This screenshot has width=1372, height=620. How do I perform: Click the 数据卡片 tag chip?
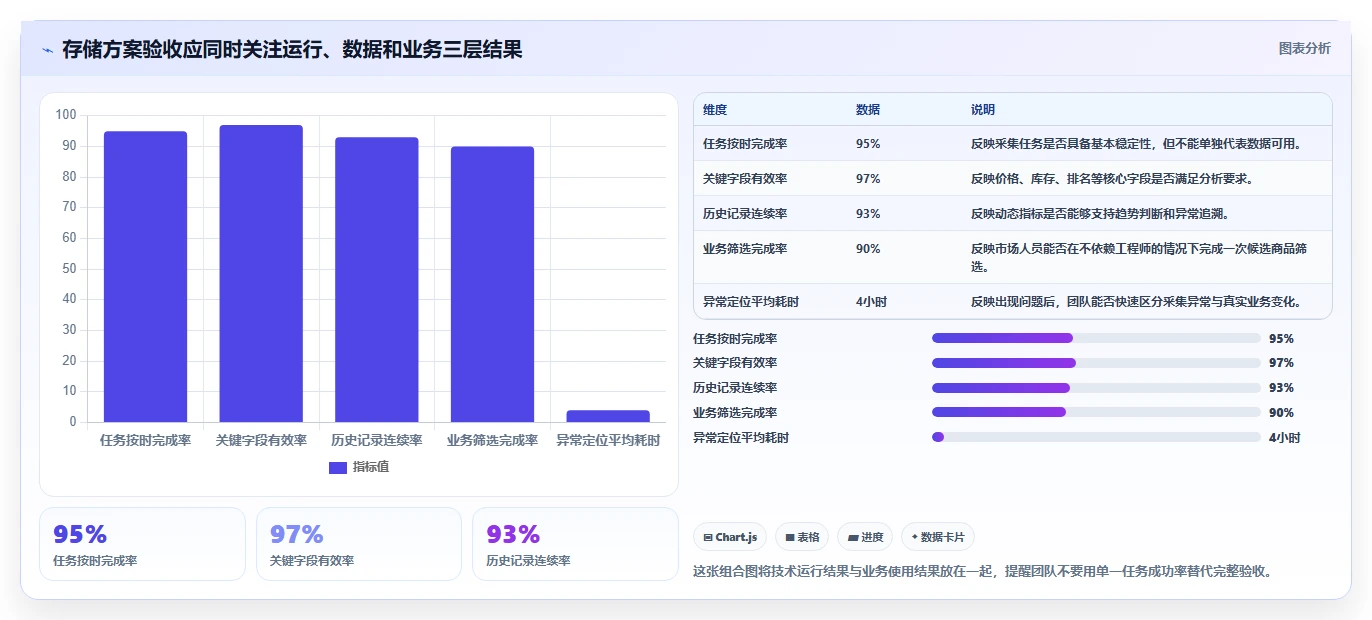[x=937, y=537]
